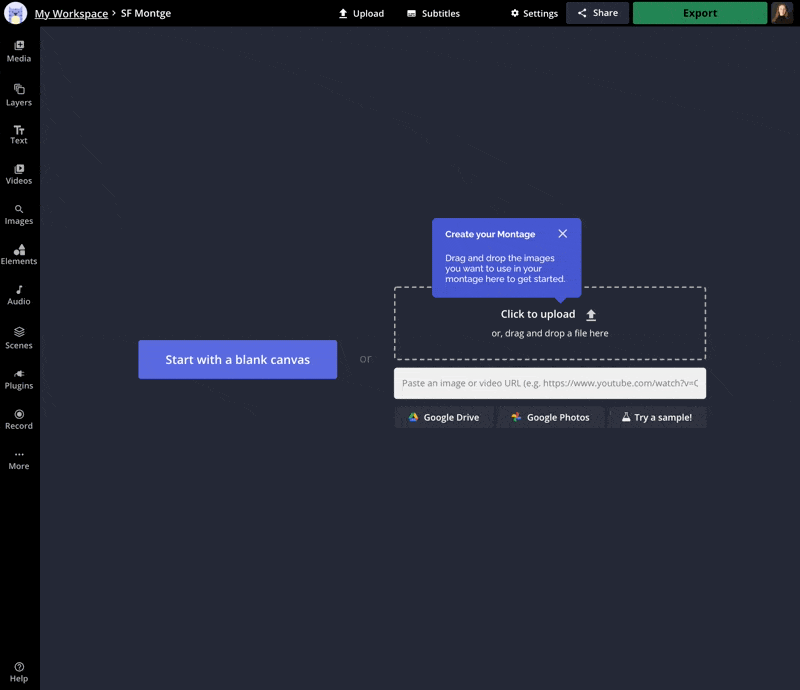Open Subtitles from the top bar
This screenshot has height=690, width=800.
point(433,14)
